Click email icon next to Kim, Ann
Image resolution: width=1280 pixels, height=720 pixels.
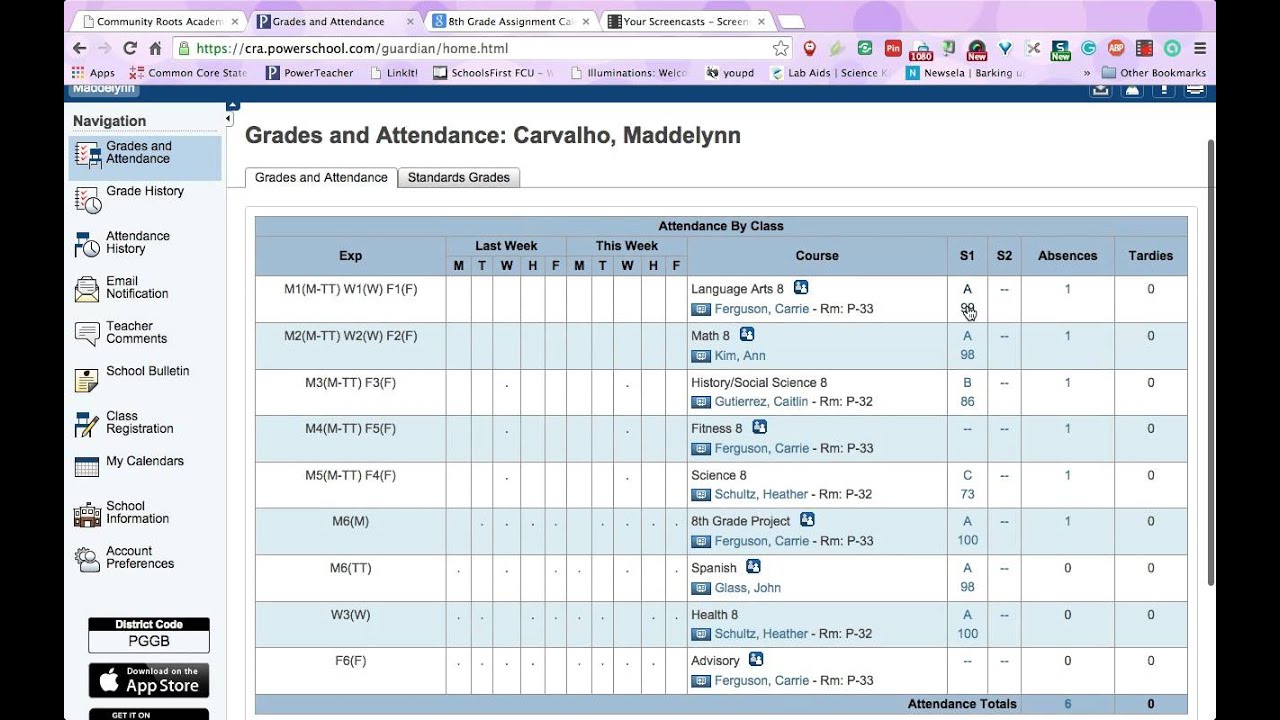click(x=701, y=356)
